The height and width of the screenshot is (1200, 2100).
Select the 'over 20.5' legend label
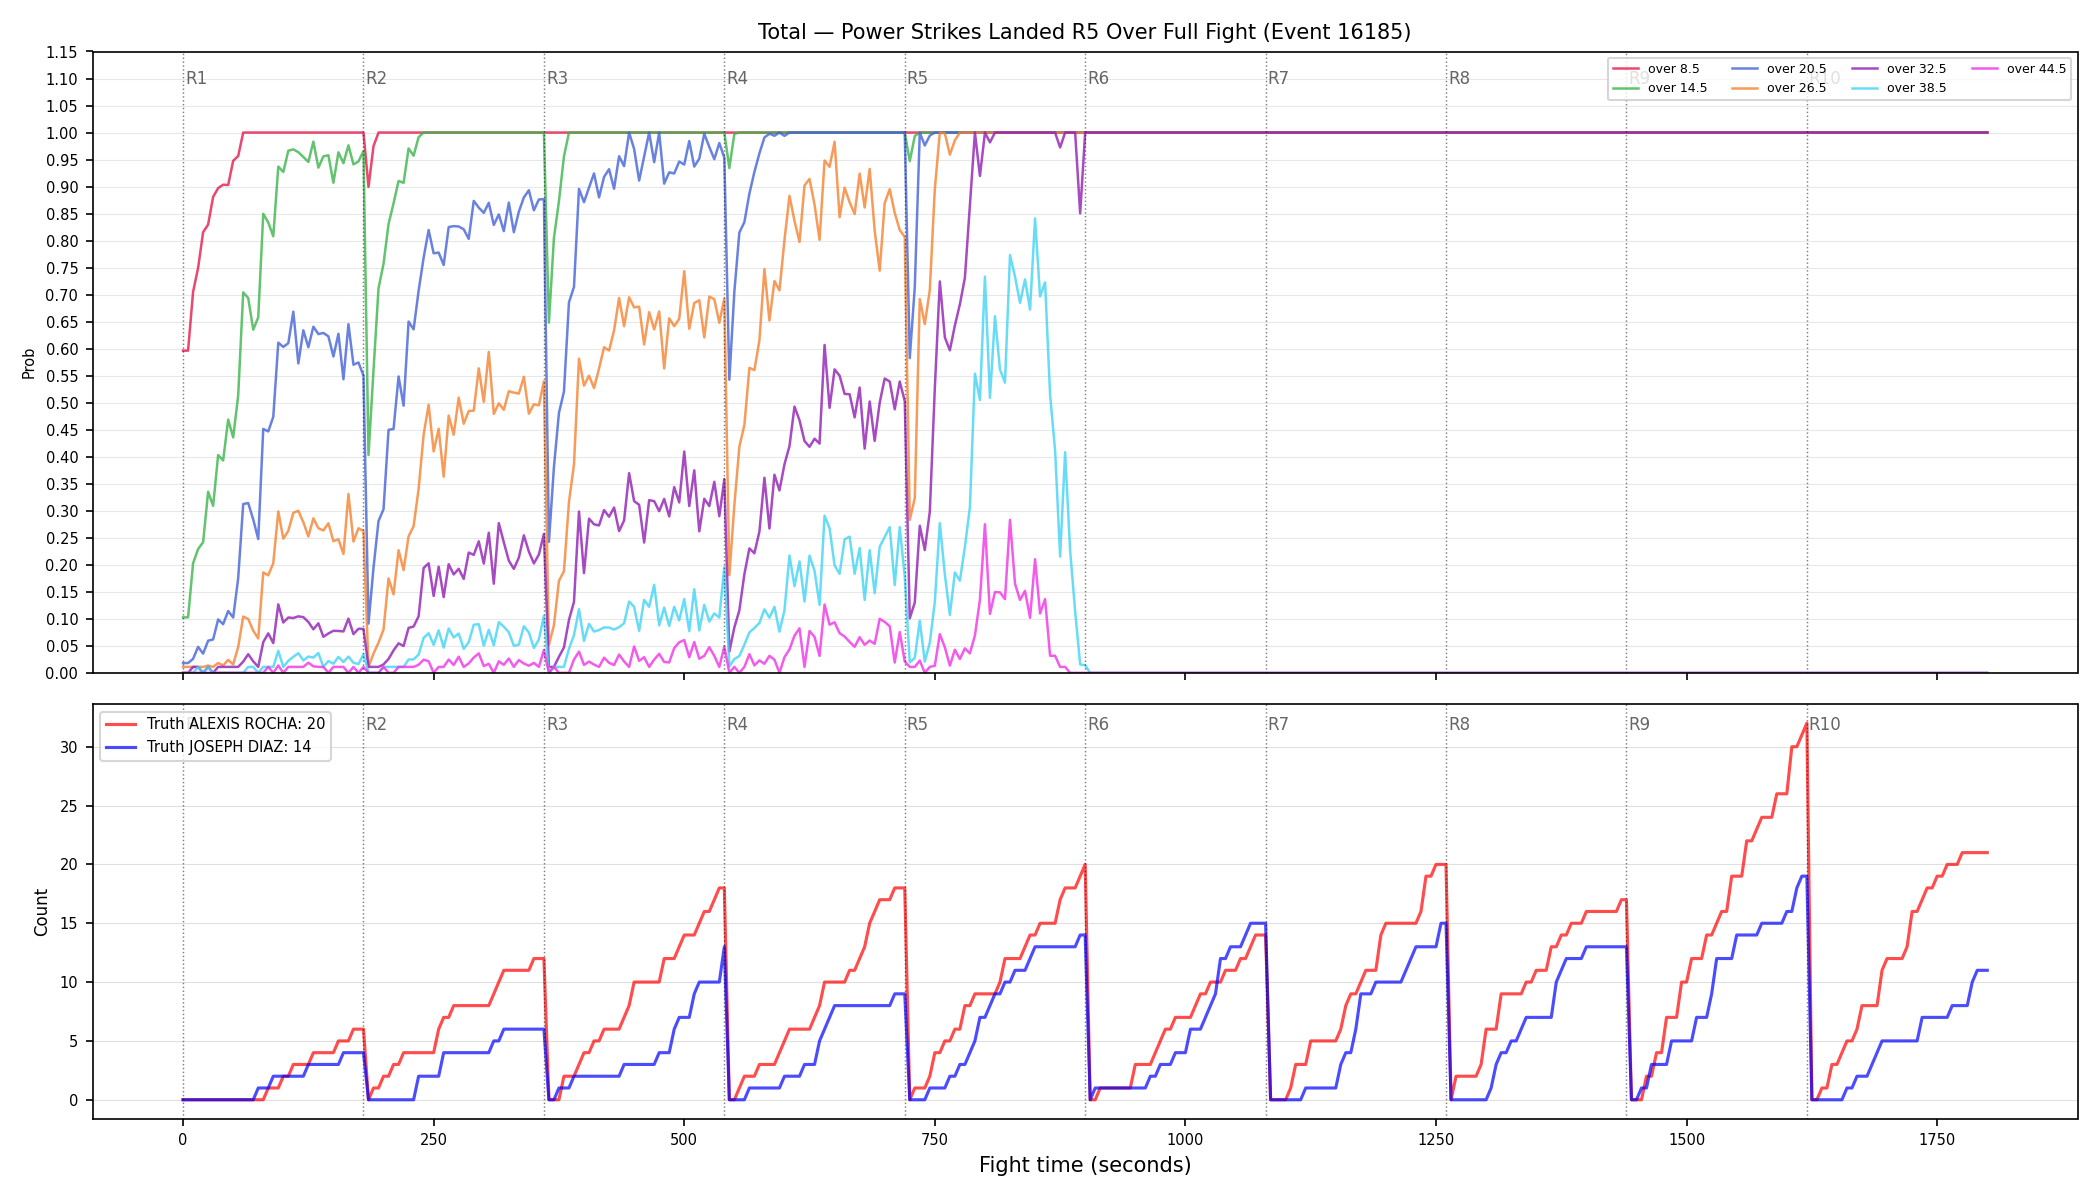point(1796,69)
